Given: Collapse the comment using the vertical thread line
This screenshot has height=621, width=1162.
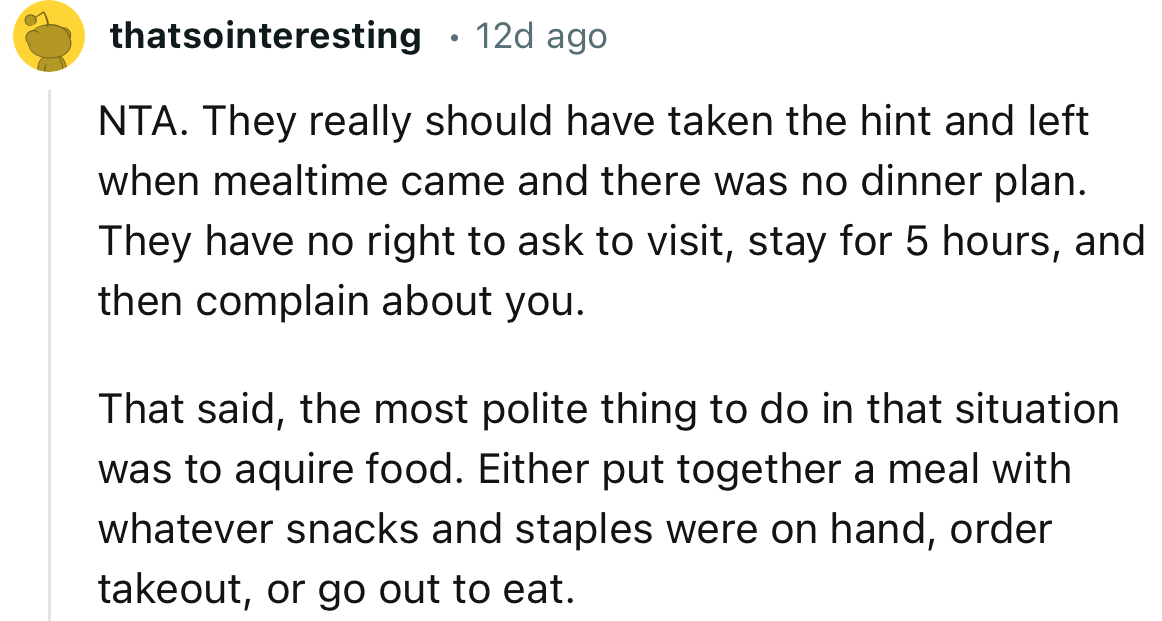Looking at the screenshot, I should coord(51,350).
